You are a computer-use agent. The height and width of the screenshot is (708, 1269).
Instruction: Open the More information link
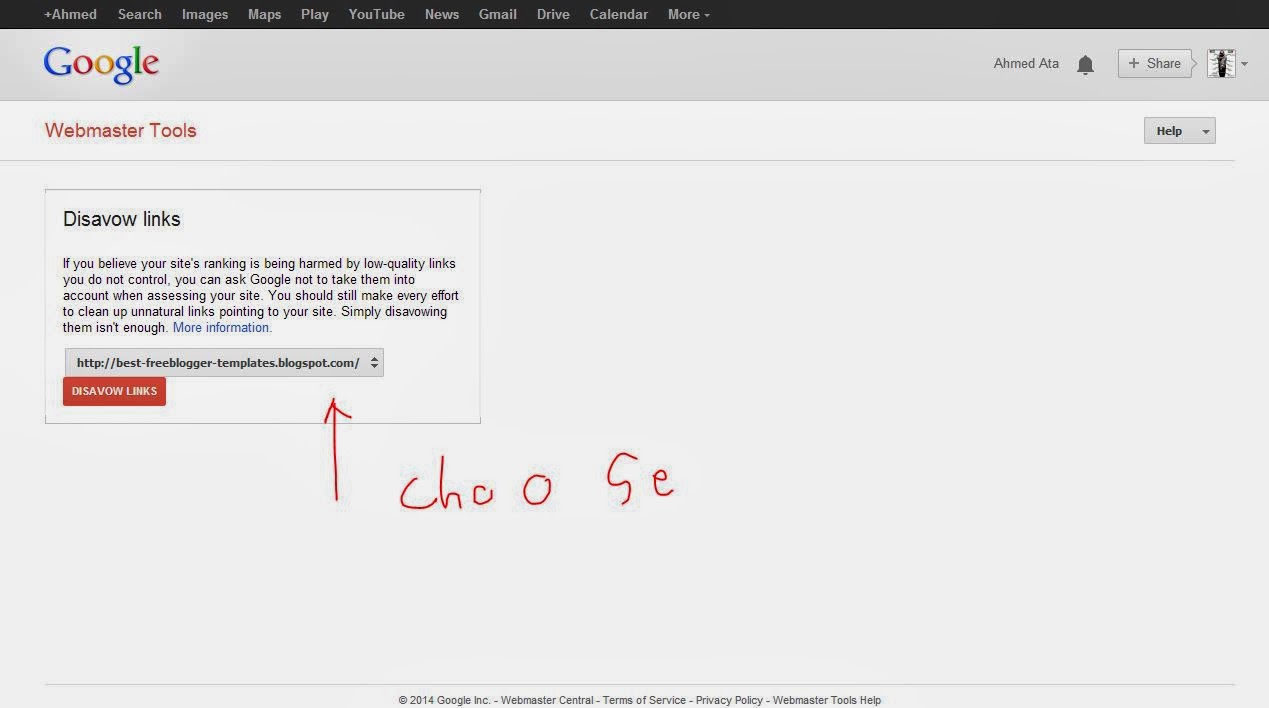[222, 328]
